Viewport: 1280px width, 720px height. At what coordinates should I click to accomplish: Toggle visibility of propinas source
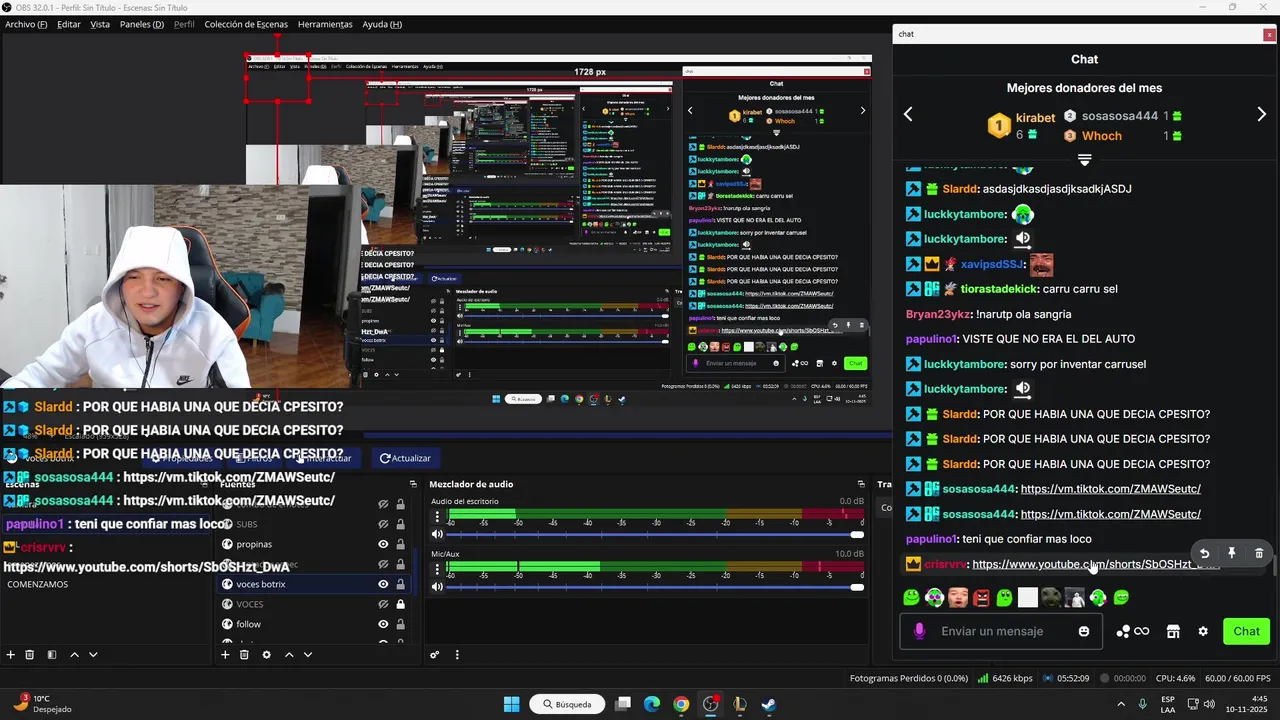click(383, 544)
